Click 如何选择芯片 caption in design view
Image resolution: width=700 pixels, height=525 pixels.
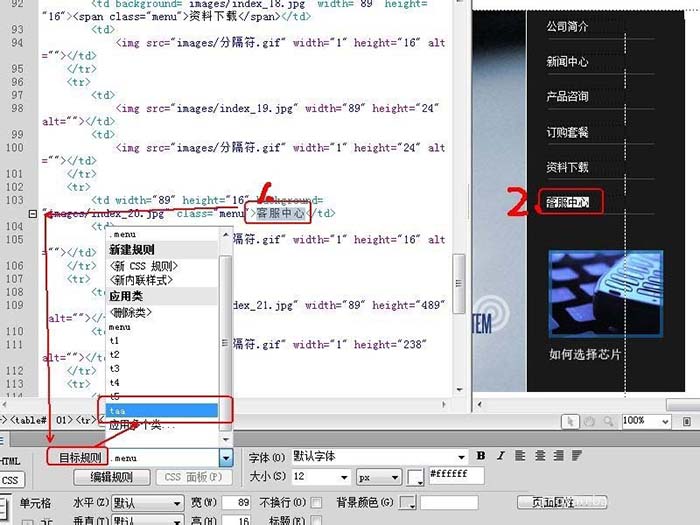[x=585, y=354]
